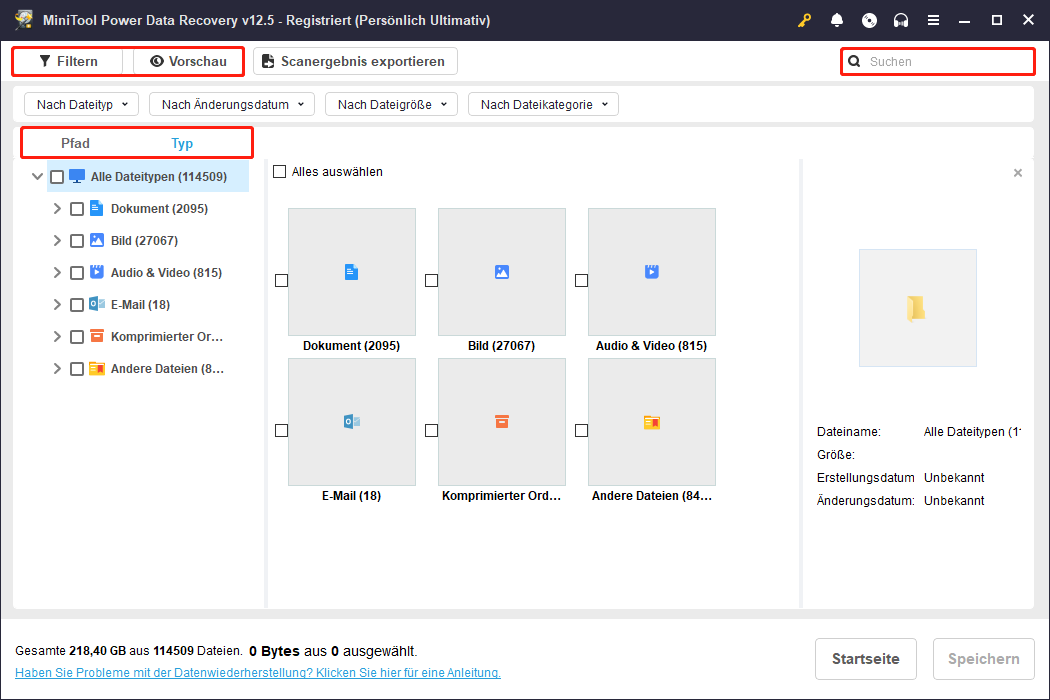Open the Komprimierter Ord... thumbnail
1050x700 pixels.
(502, 422)
